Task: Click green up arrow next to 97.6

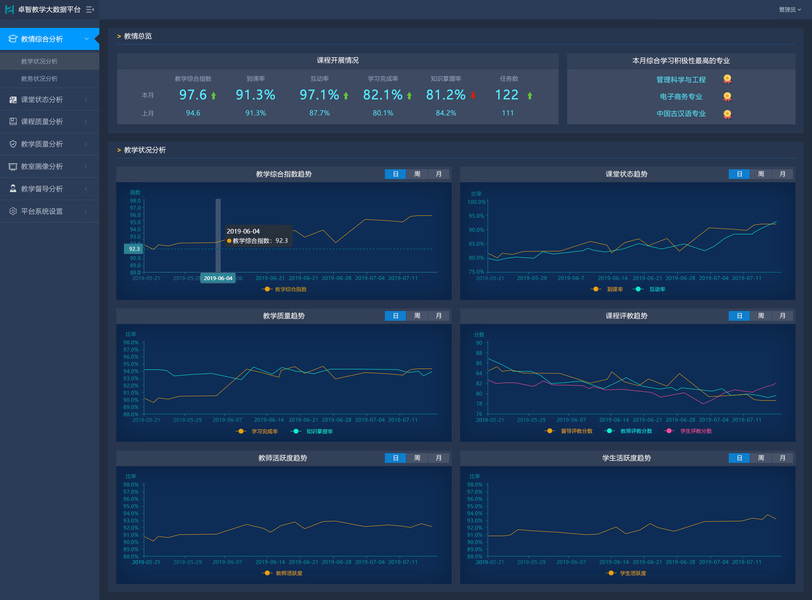Action: click(x=213, y=96)
